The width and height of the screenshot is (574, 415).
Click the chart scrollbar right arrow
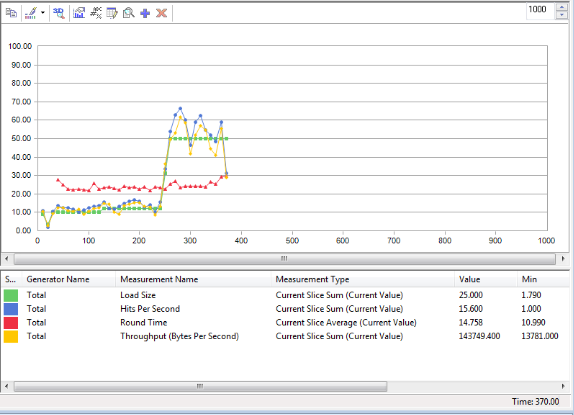point(563,259)
